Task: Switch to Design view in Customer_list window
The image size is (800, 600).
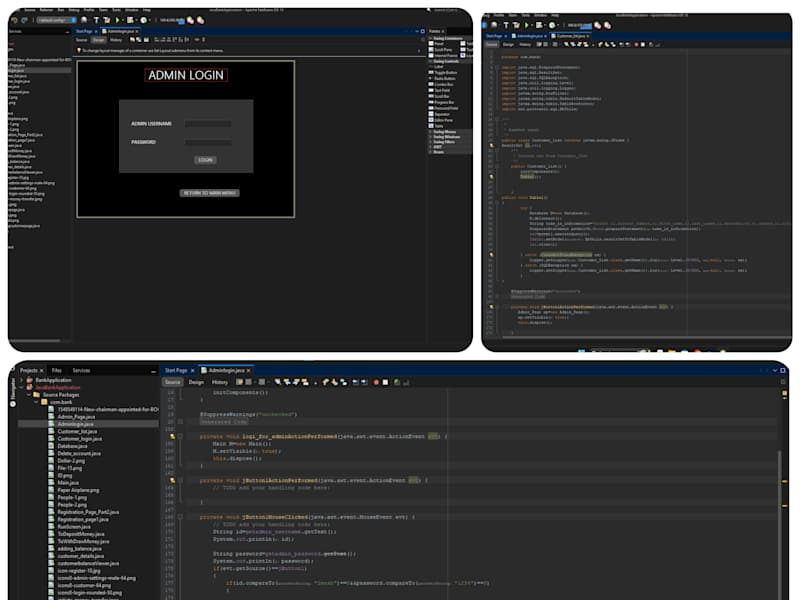Action: (509, 44)
